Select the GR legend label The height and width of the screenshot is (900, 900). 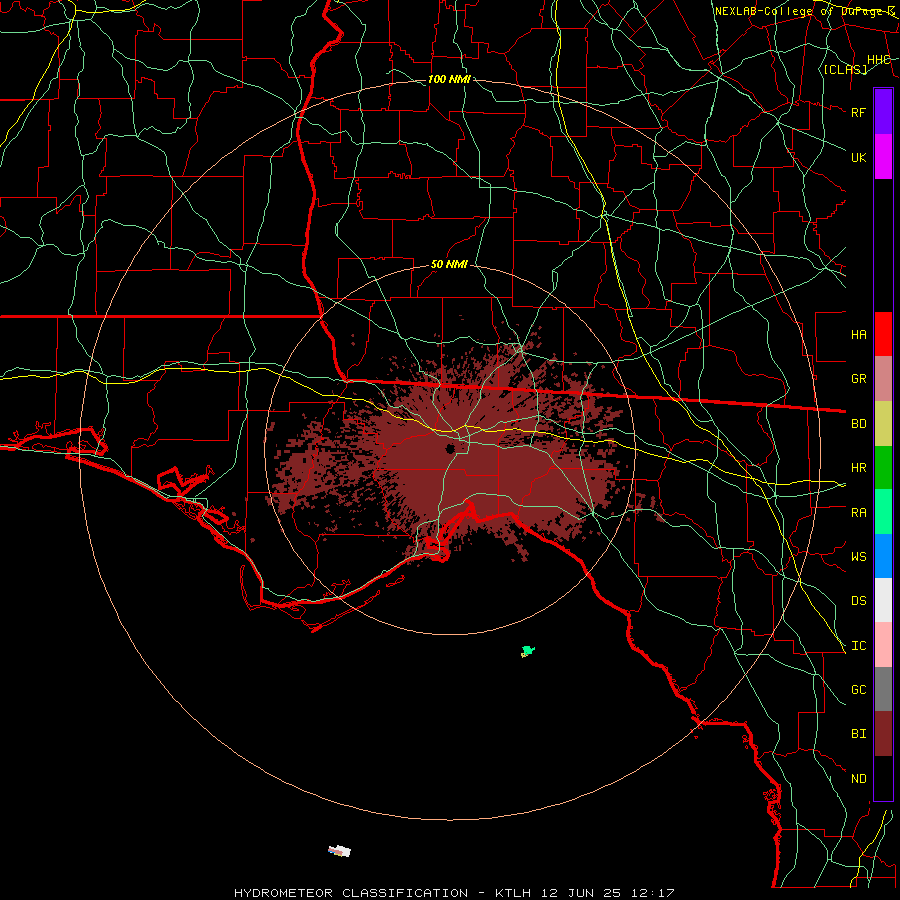(x=858, y=379)
